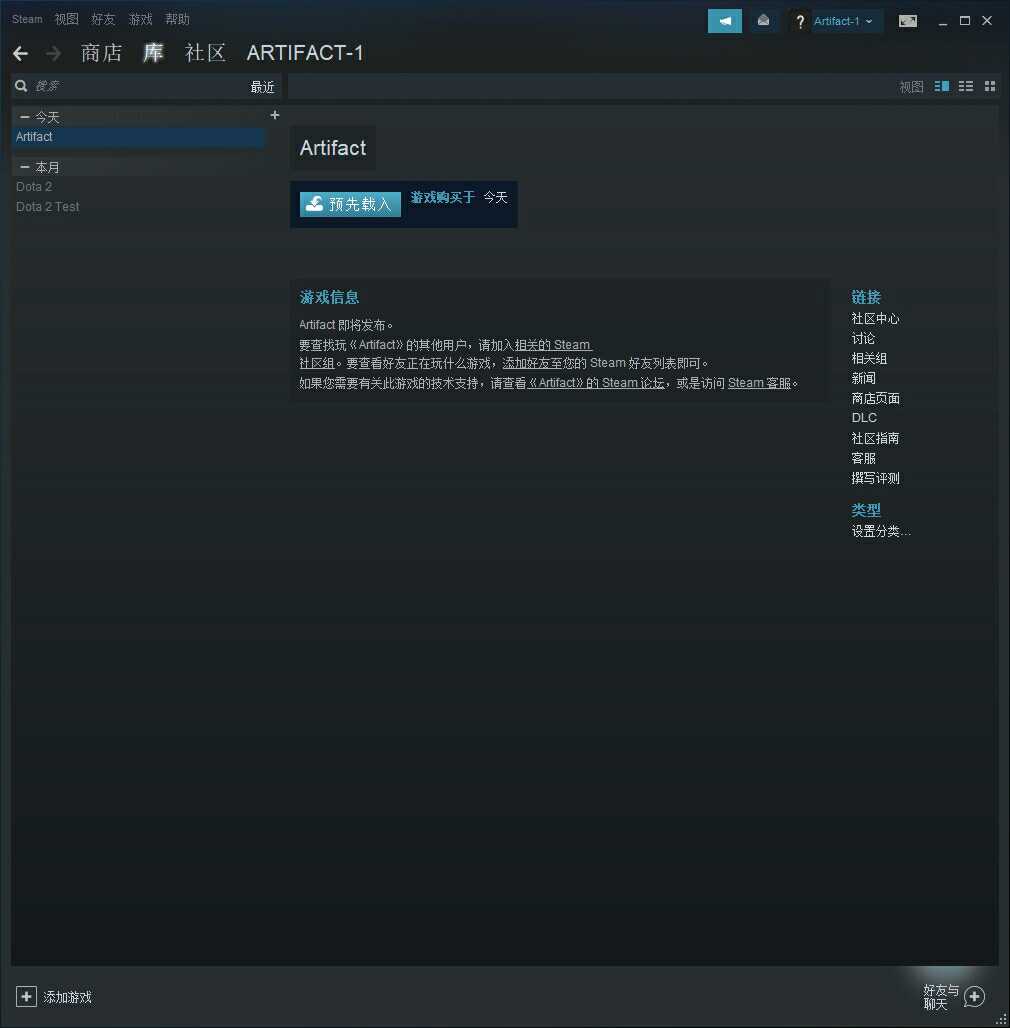Click the help question mark icon

800,22
